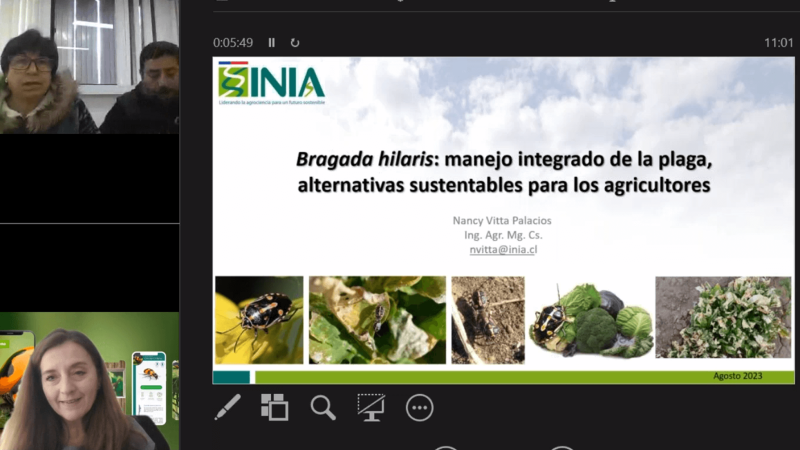Click the damaged leaves photo on slide
The height and width of the screenshot is (450, 800).
375,318
